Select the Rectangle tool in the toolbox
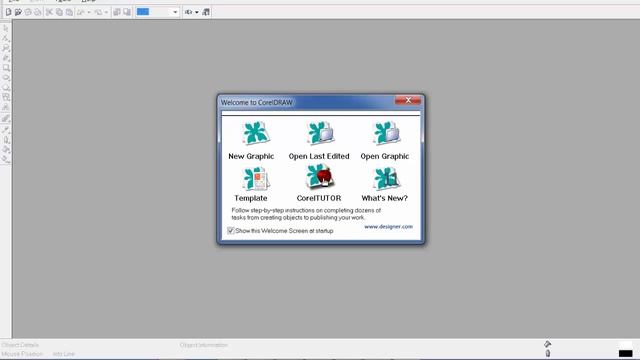640x360 pixels. click(x=6, y=68)
